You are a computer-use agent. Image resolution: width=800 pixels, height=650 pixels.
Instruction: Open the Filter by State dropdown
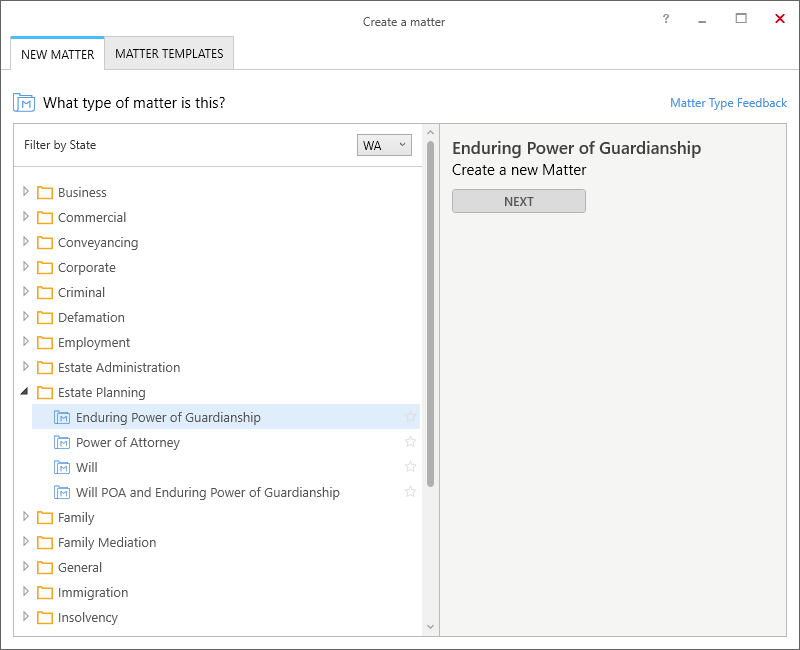384,145
